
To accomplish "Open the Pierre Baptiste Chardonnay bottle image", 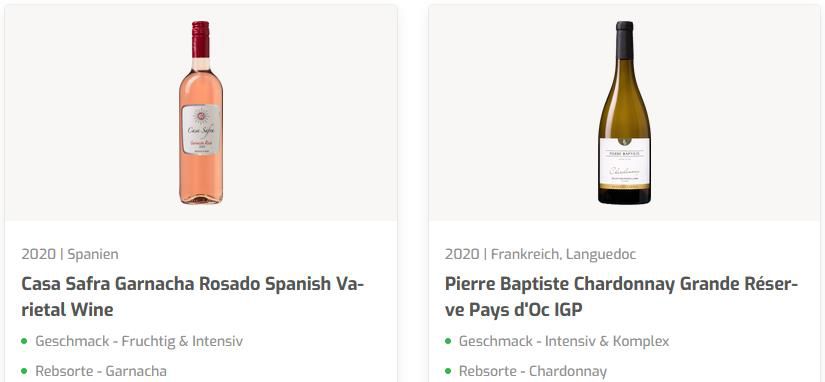I will [624, 113].
